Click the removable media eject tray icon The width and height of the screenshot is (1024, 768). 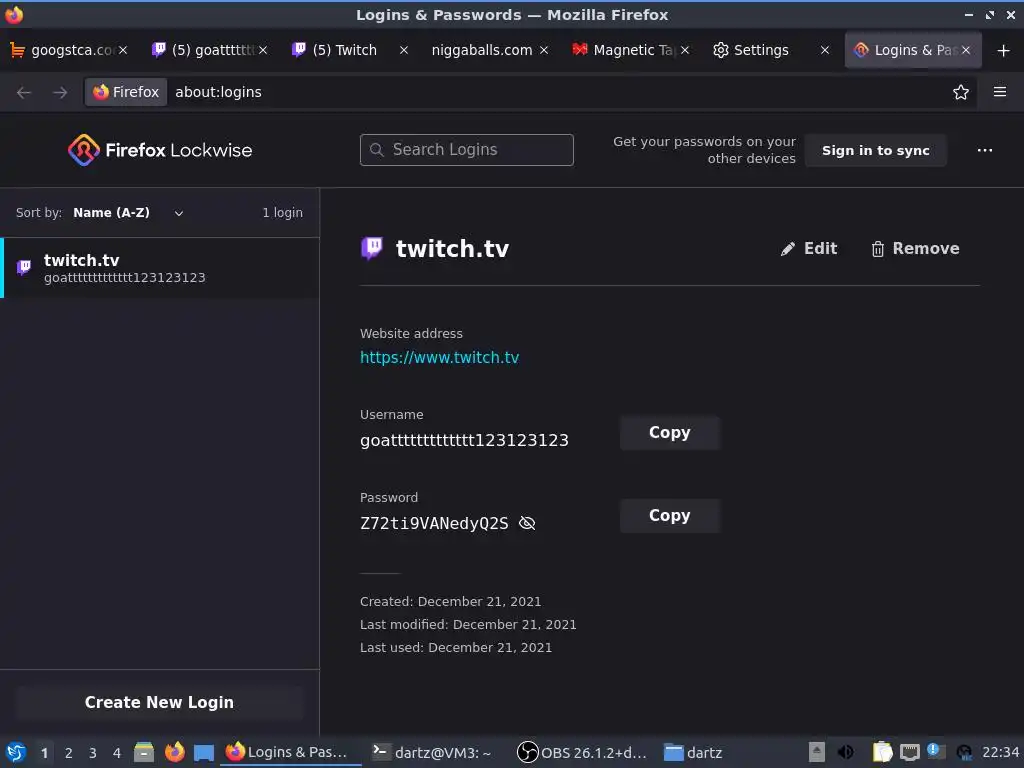tap(816, 752)
